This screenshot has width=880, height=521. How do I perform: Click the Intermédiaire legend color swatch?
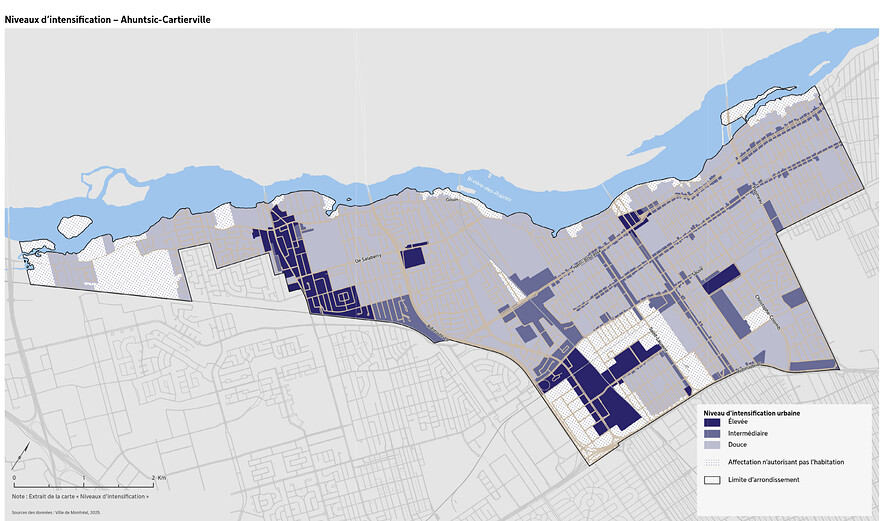711,434
